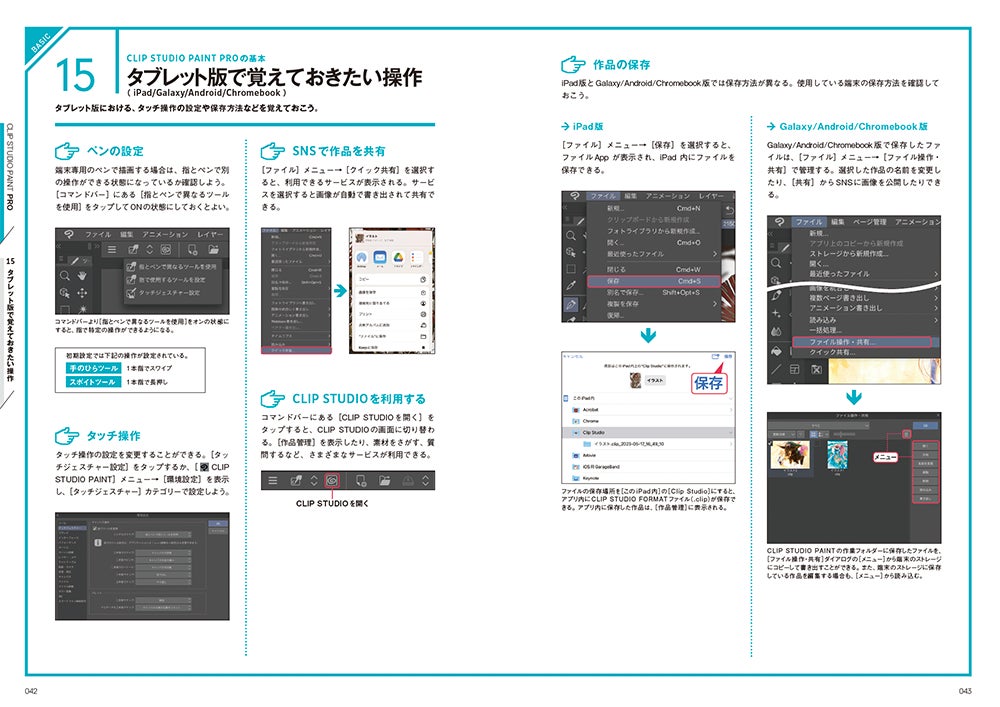Open ファイル menu in pen settings screenshot
This screenshot has height=707, width=1000.
98,235
